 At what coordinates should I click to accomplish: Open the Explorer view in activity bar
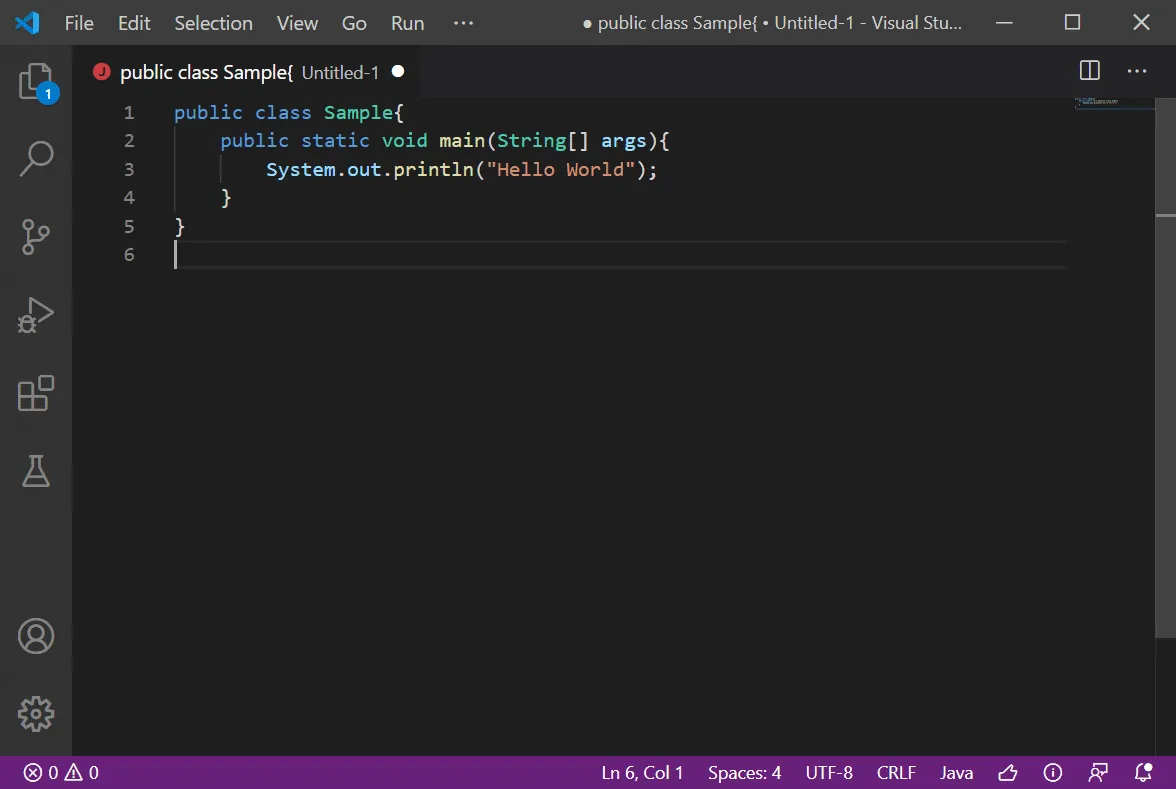36,81
